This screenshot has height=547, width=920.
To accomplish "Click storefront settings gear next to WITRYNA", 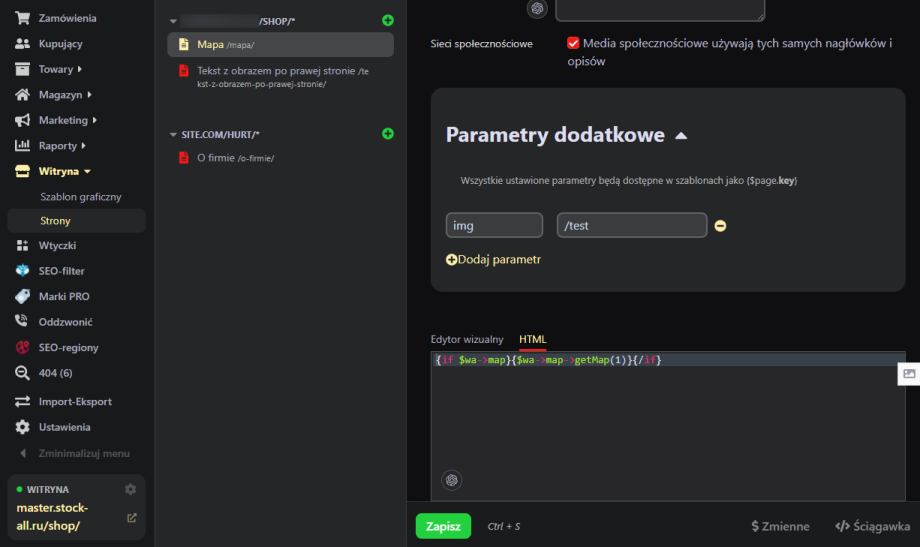I will pyautogui.click(x=130, y=489).
